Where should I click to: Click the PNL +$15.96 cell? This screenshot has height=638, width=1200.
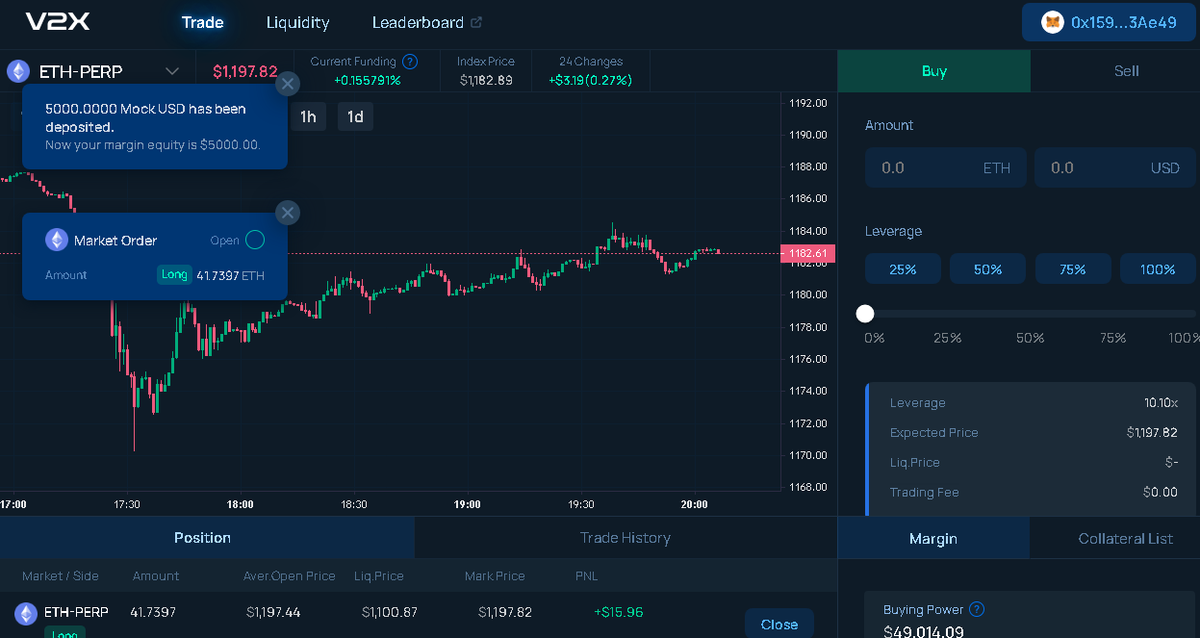(618, 612)
